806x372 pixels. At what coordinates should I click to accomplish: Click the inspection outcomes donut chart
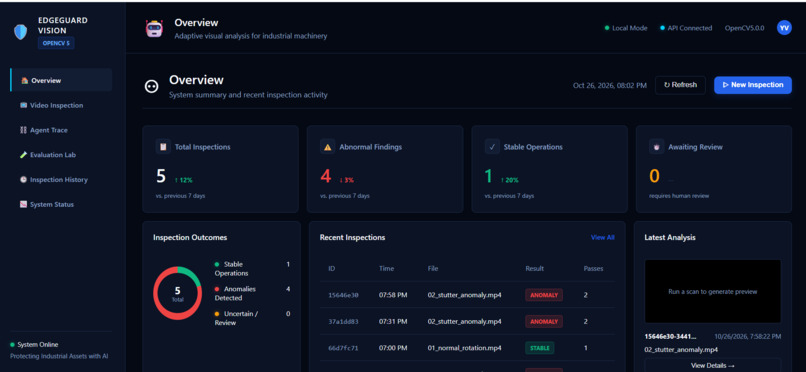177,293
